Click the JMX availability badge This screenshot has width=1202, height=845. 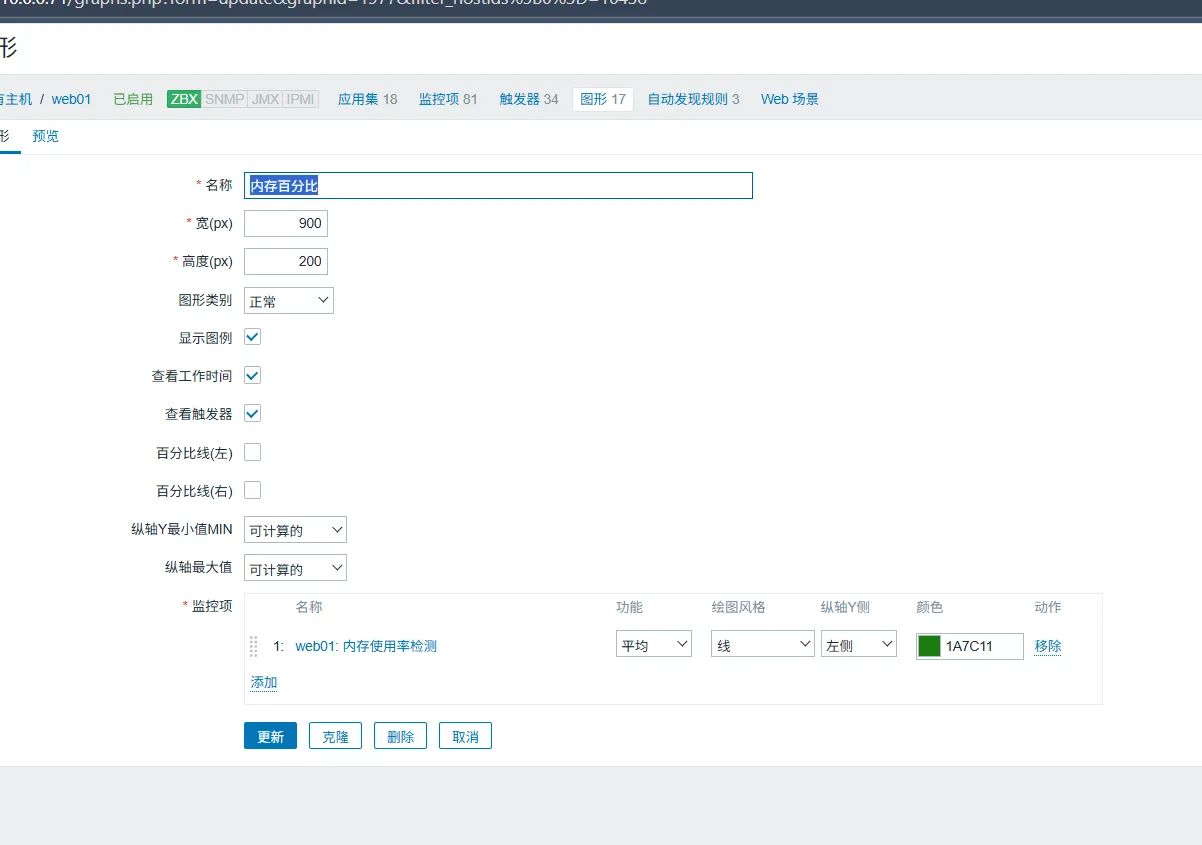tap(265, 99)
